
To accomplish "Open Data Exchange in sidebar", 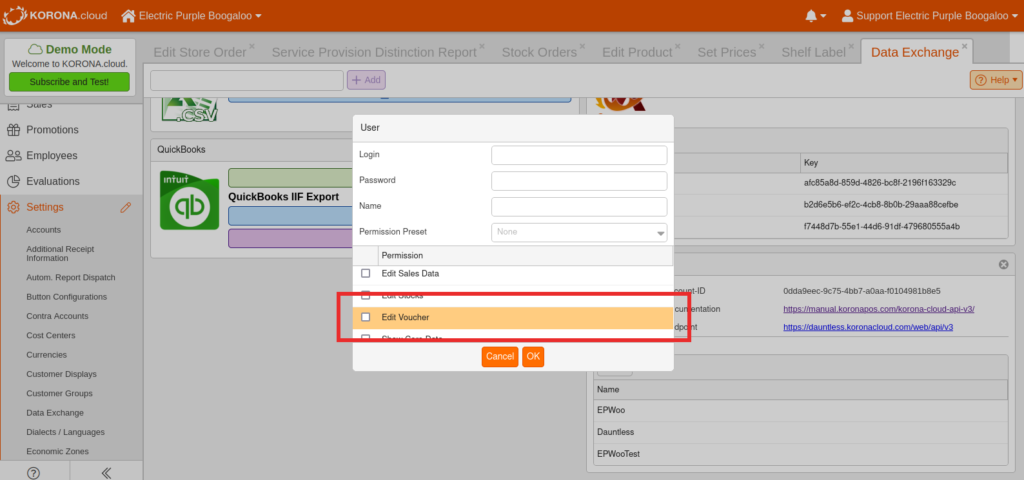I will (55, 413).
